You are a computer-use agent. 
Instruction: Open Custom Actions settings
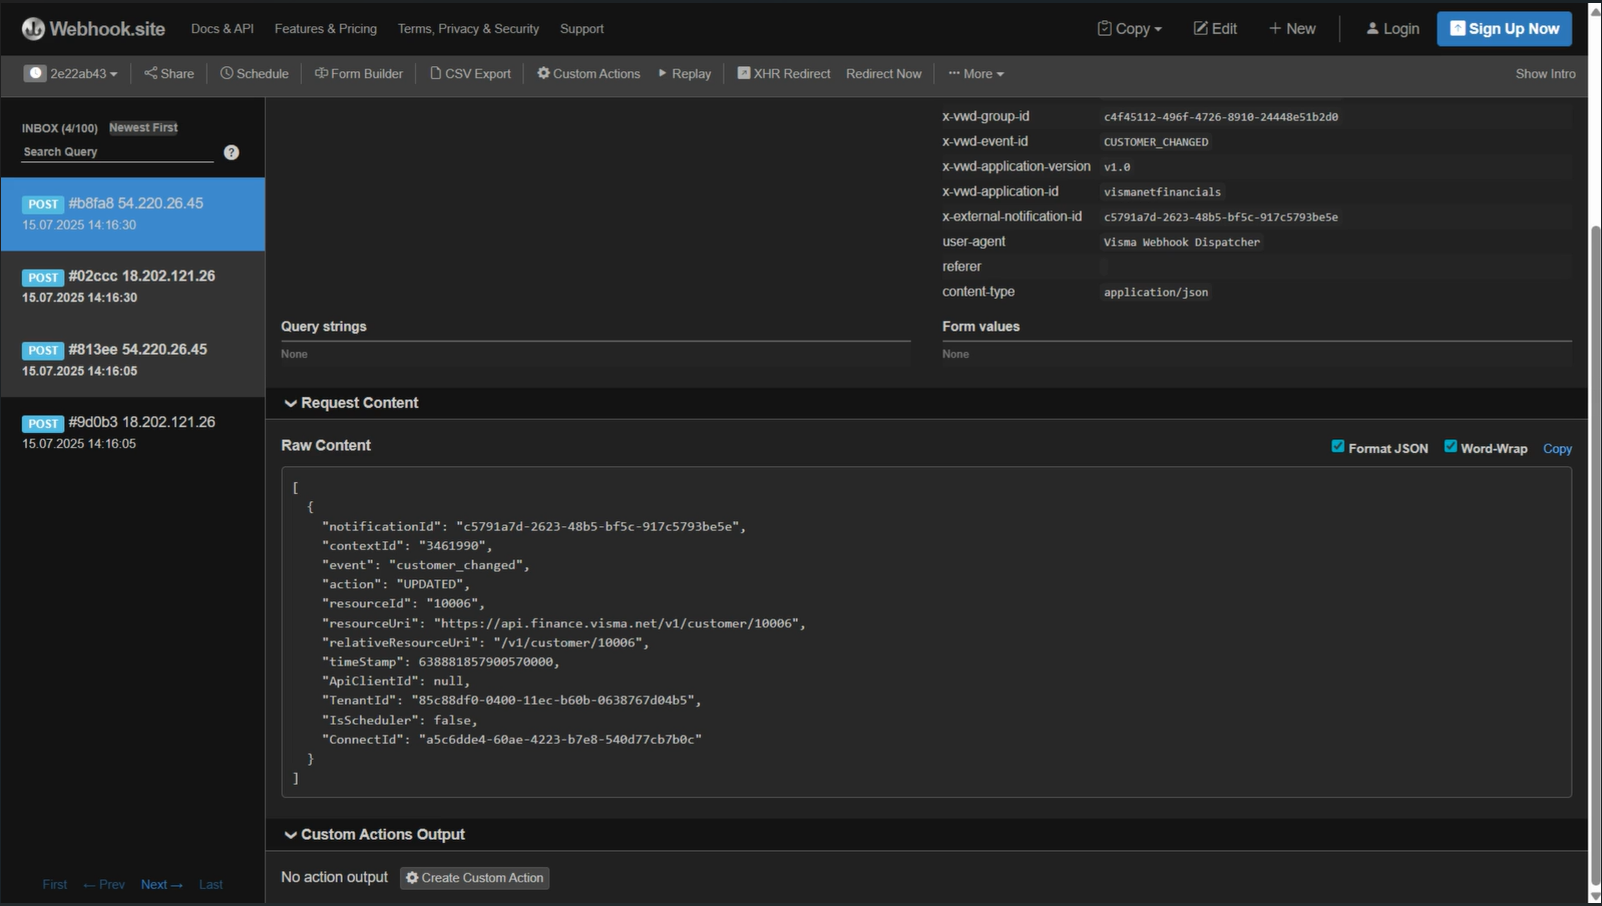[588, 73]
